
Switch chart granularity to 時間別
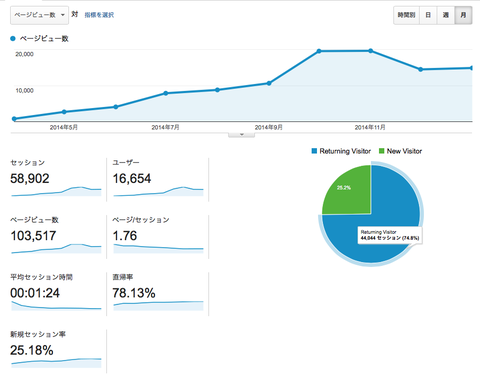[406, 15]
